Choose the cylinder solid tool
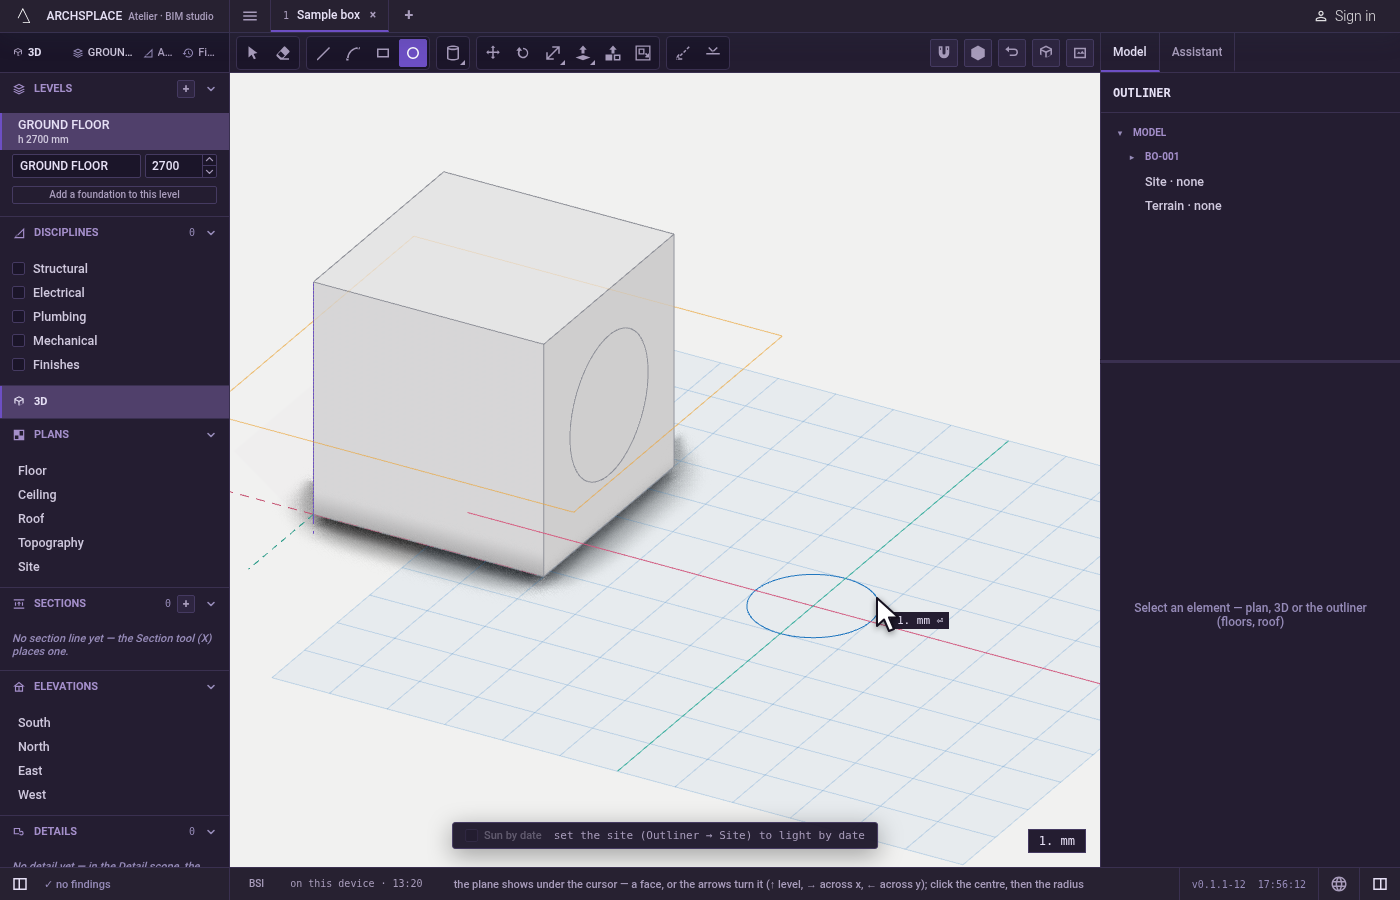The height and width of the screenshot is (900, 1400). coord(453,53)
